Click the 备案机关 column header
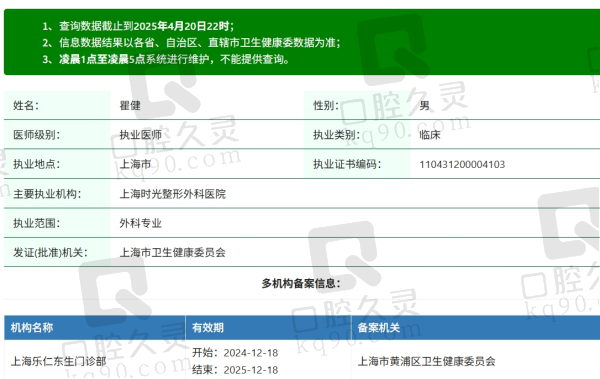This screenshot has width=600, height=379. pyautogui.click(x=379, y=328)
